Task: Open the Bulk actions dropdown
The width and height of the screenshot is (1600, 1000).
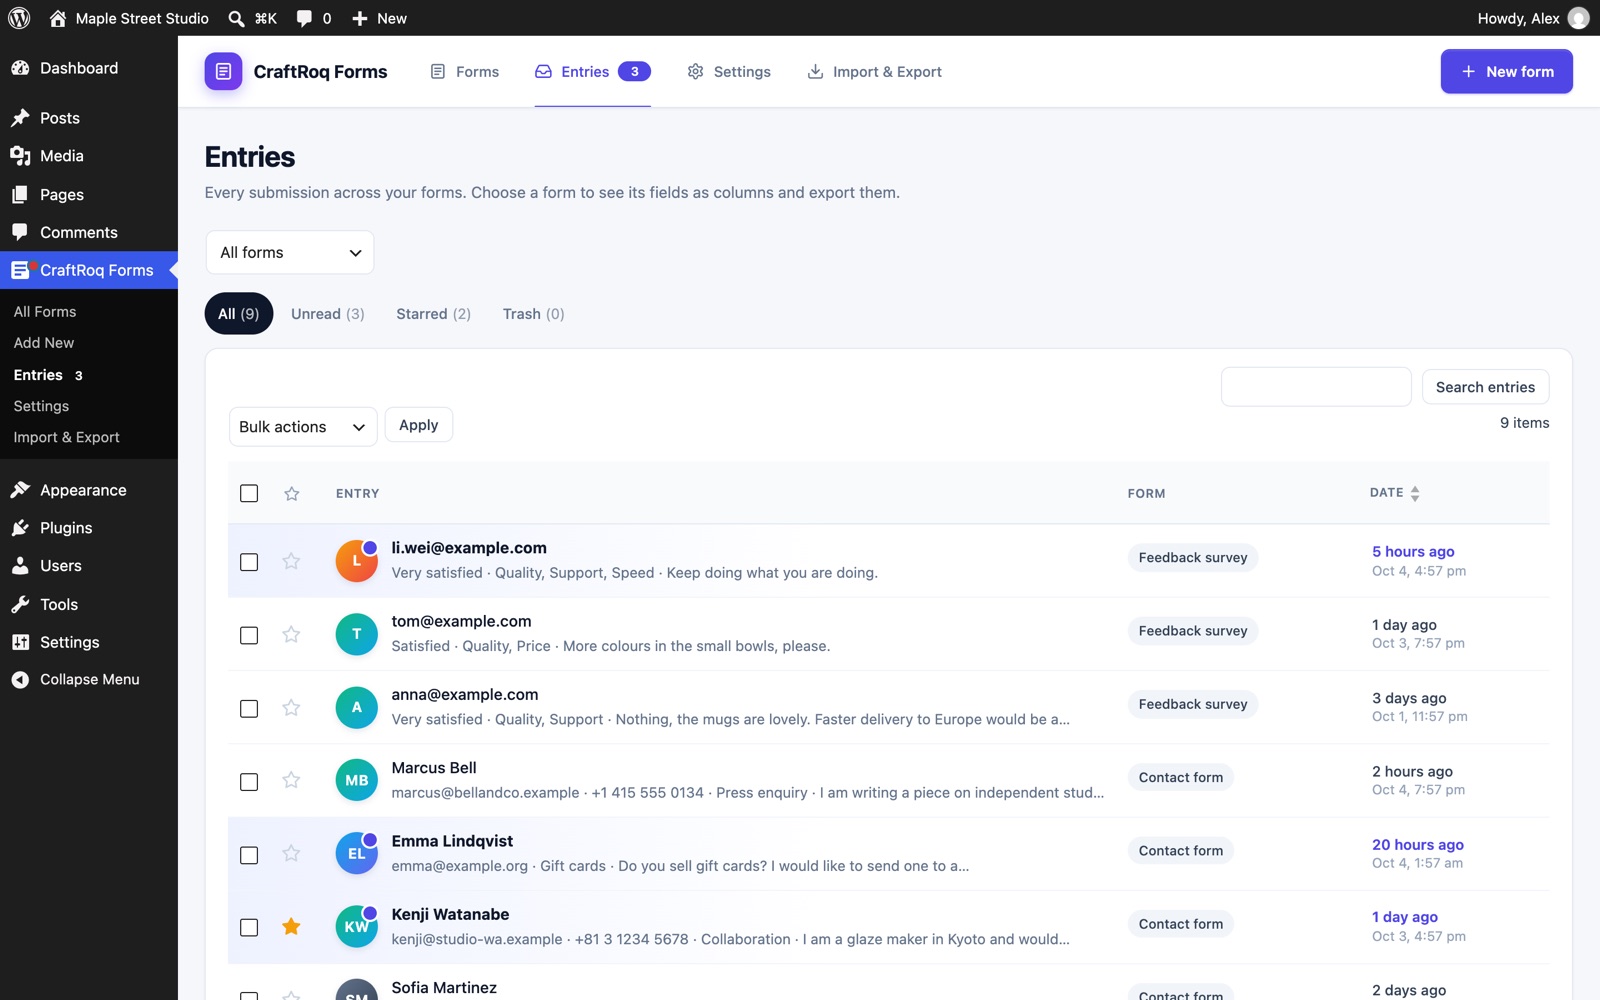Action: 303,427
